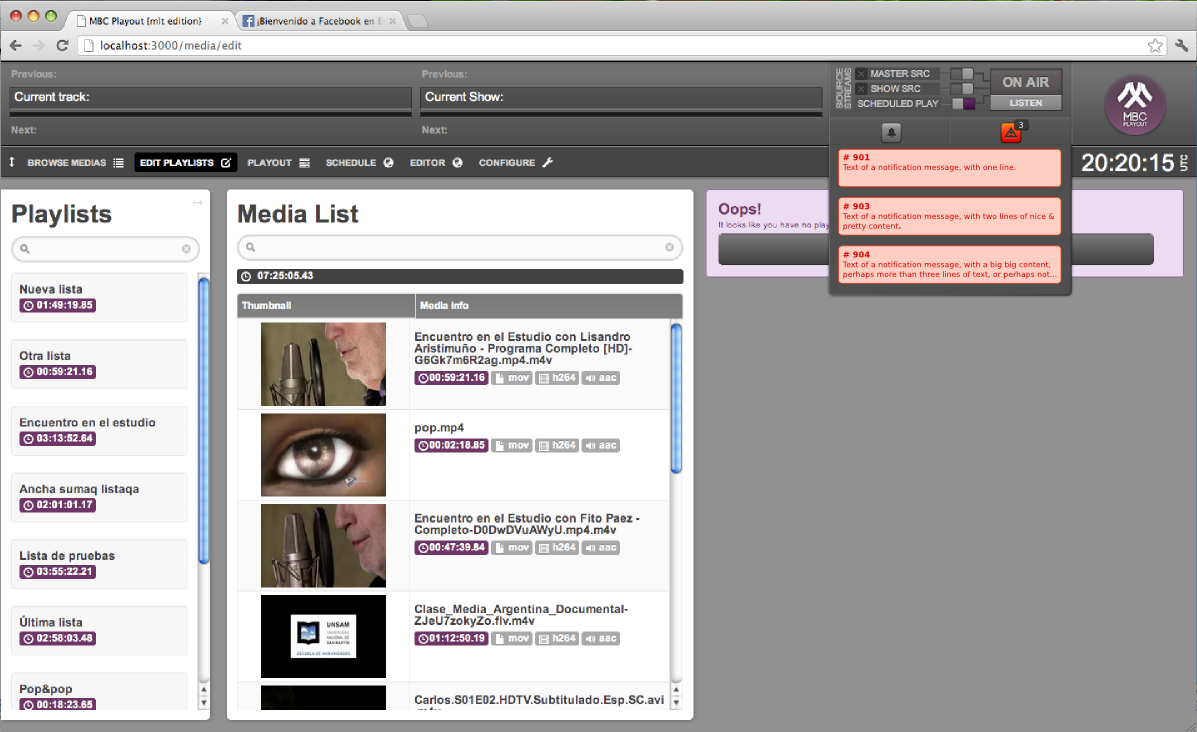
Task: Open the BROWSE MEDIAS menu
Action: pos(75,163)
